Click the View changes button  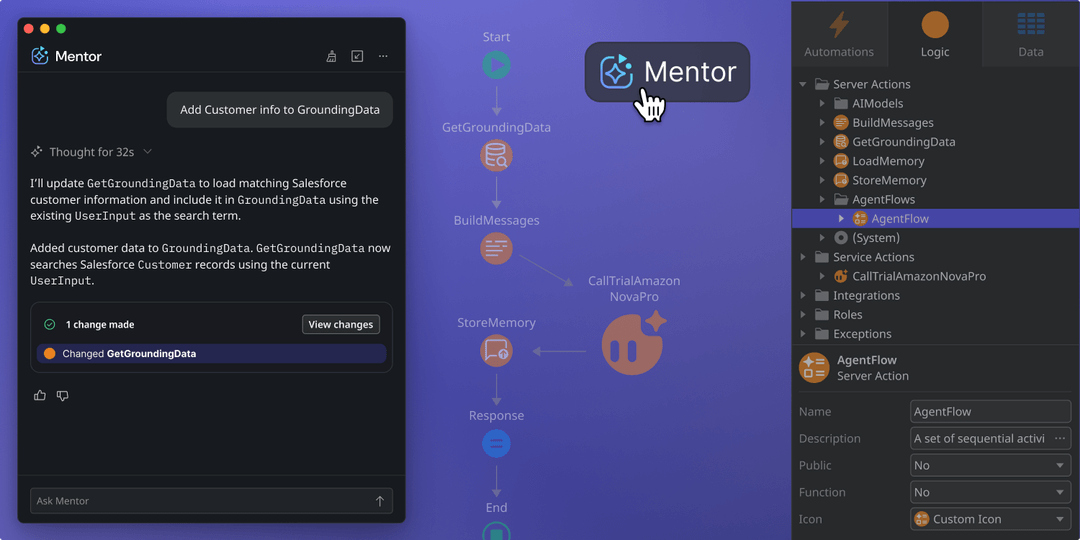point(341,324)
